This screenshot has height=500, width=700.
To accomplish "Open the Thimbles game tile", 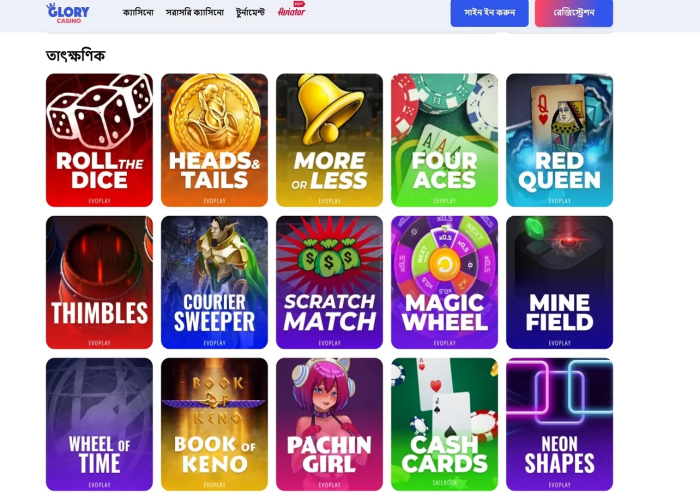I will point(99,282).
